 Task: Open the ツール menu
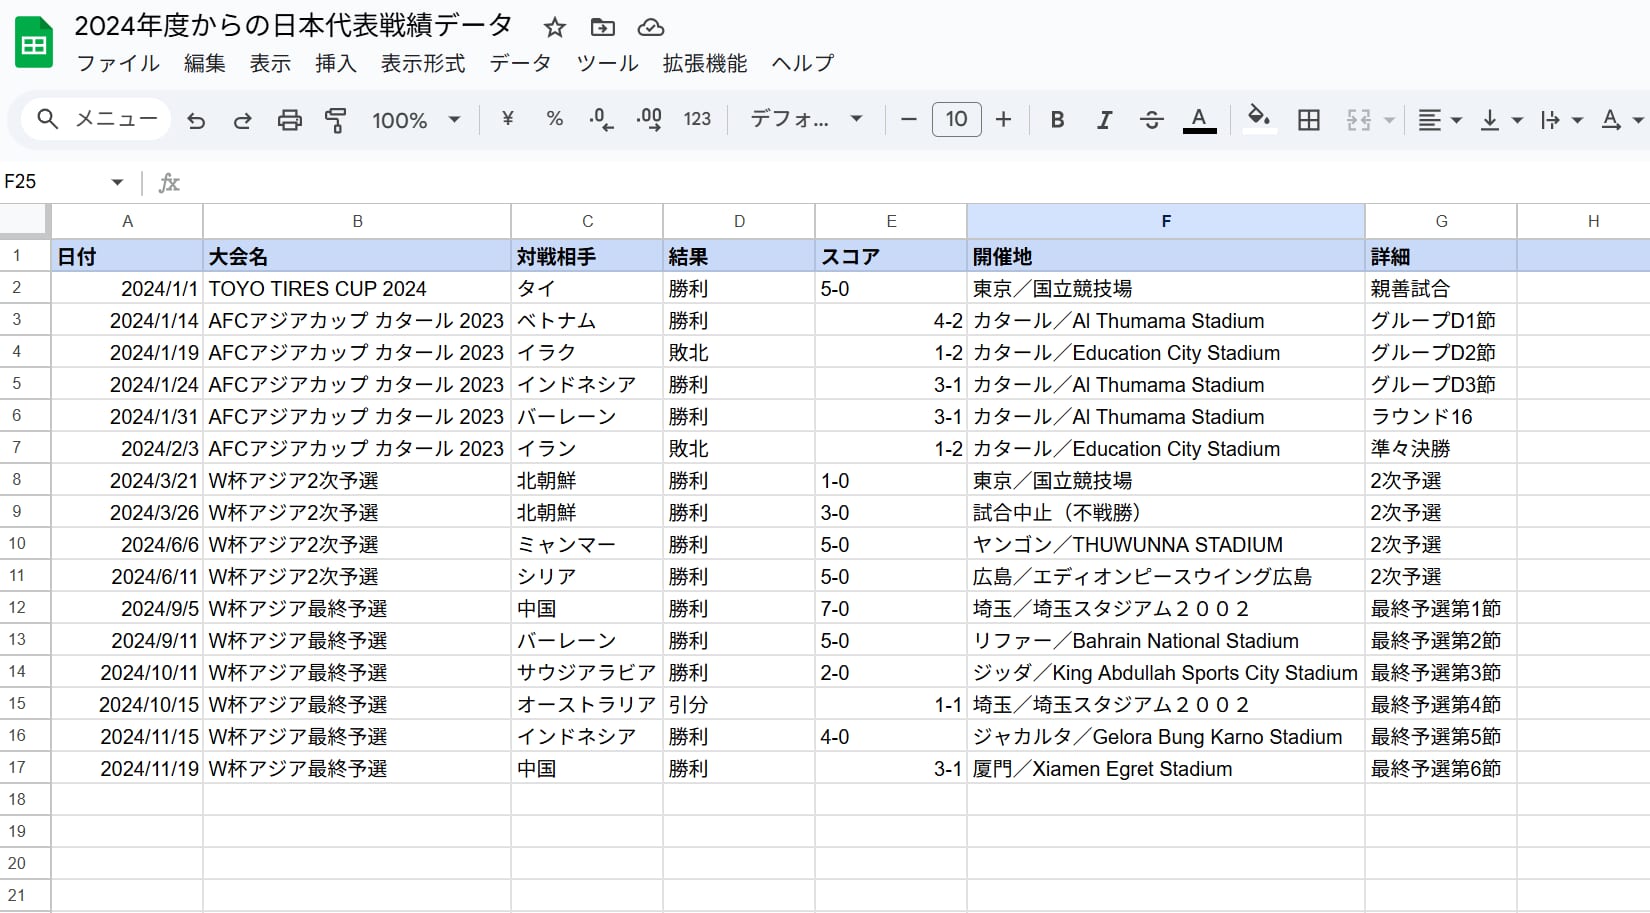pos(607,63)
